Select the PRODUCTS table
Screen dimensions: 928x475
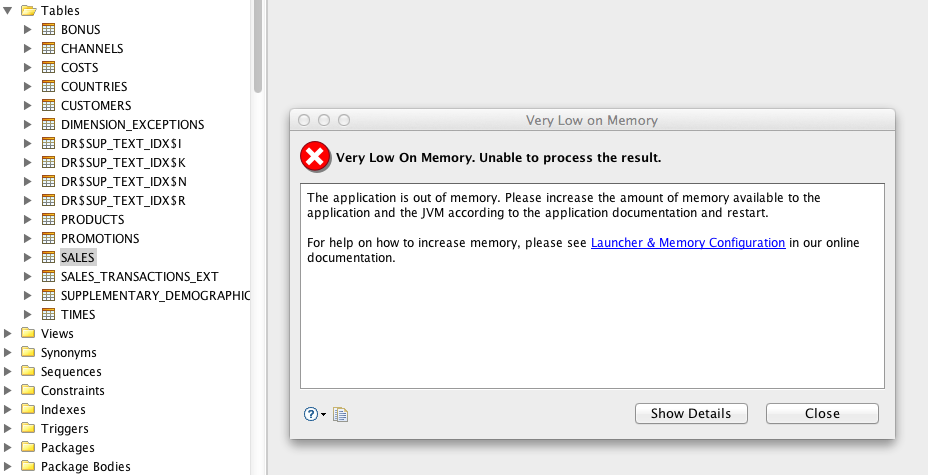click(x=92, y=220)
